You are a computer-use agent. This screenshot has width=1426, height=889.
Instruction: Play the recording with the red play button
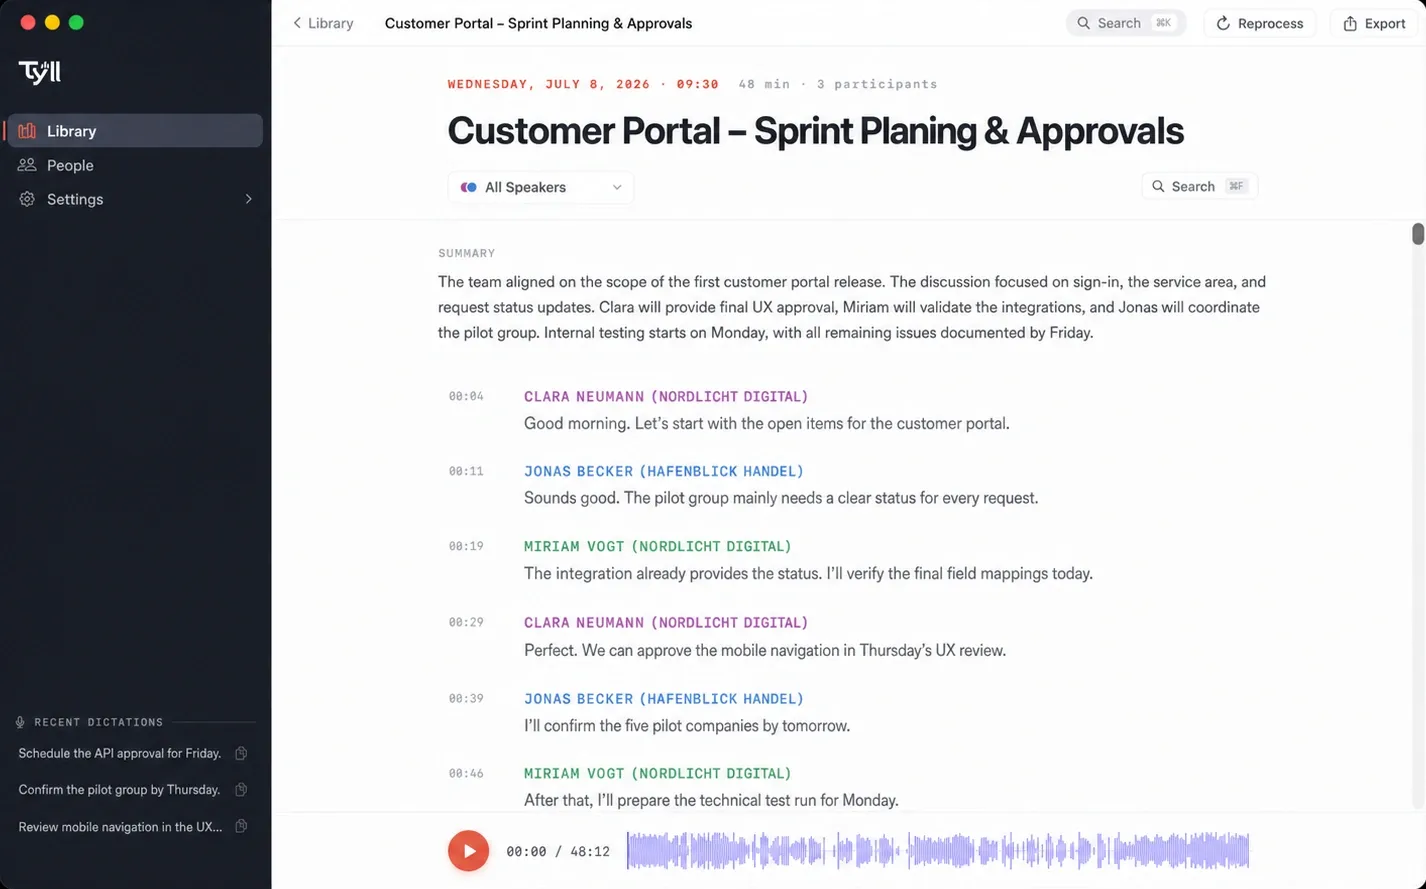468,851
